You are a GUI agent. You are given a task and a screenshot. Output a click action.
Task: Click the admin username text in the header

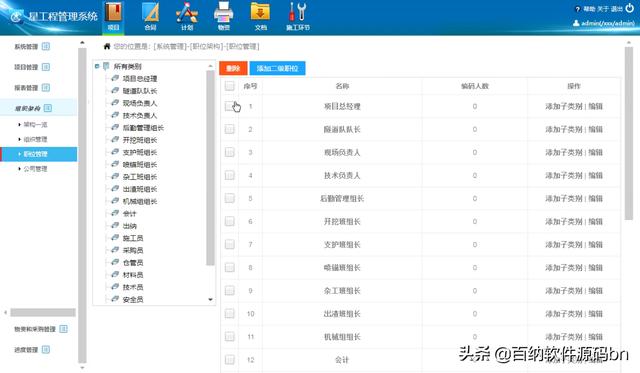click(608, 23)
